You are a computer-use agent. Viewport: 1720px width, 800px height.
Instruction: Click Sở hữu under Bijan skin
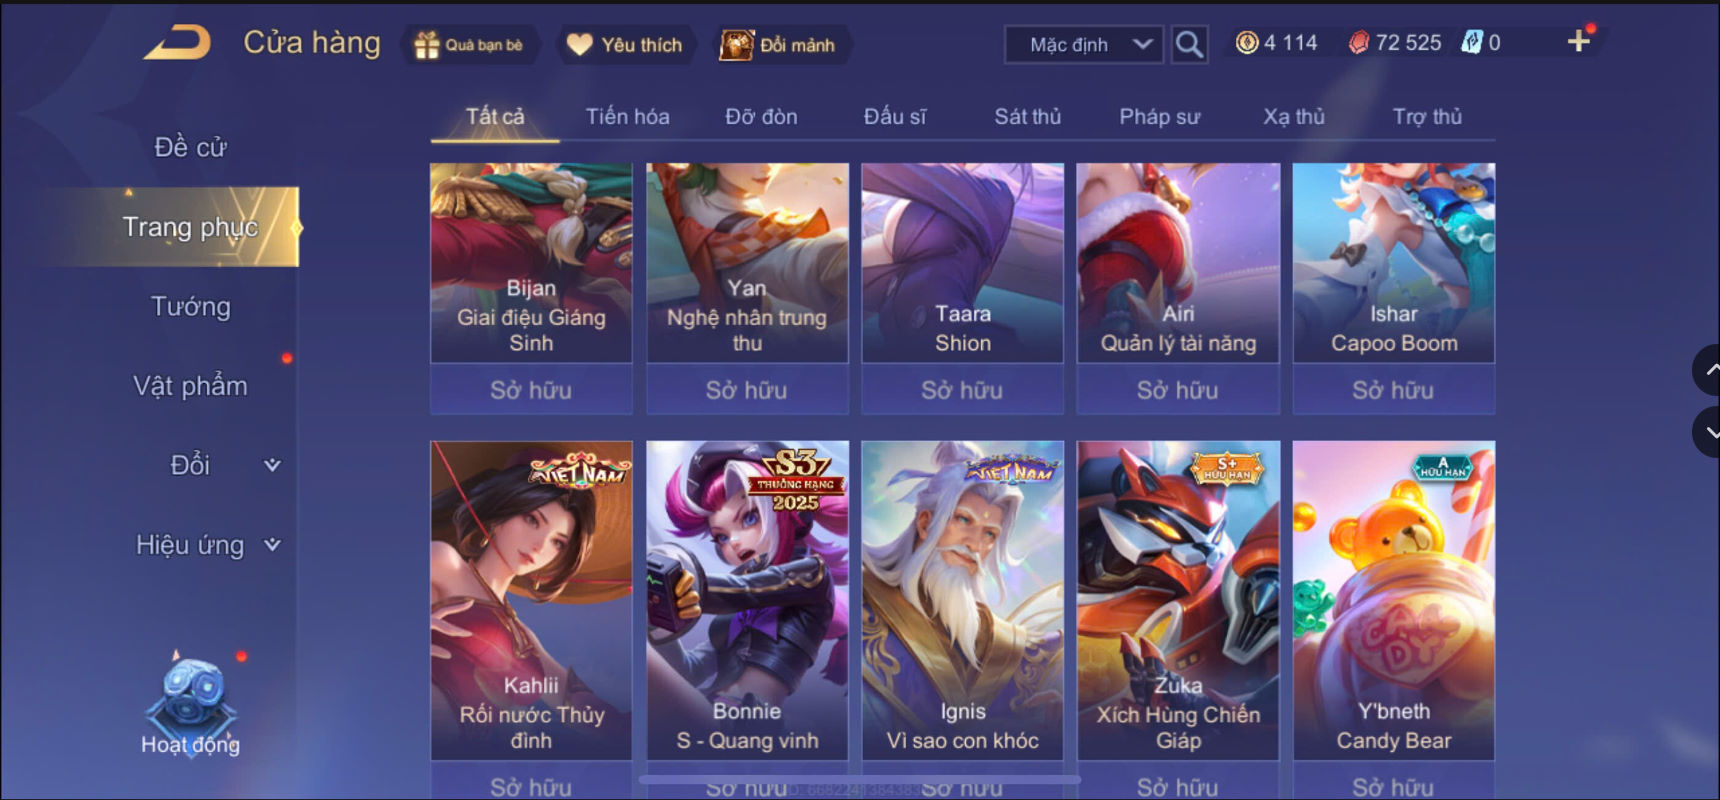531,390
